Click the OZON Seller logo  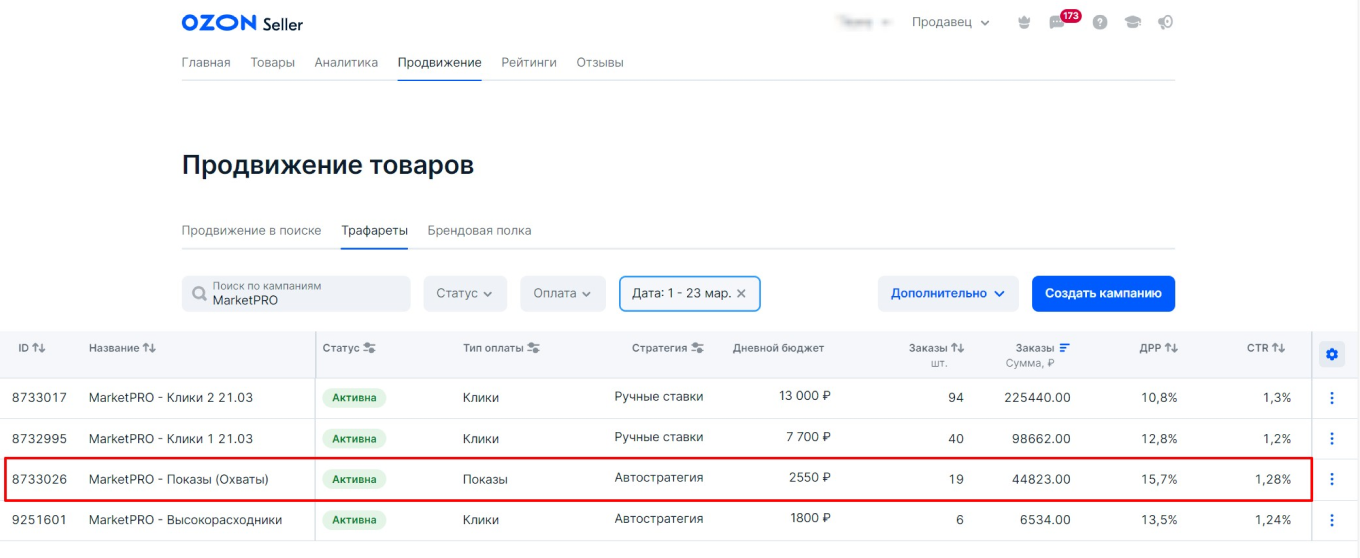(242, 22)
